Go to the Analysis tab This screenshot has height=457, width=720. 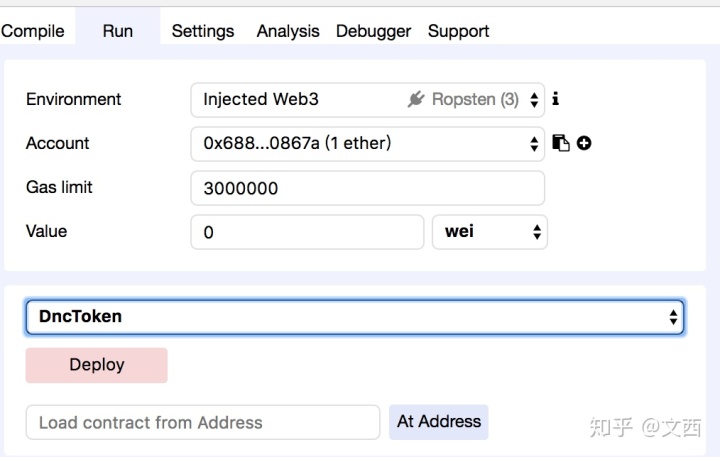[288, 31]
